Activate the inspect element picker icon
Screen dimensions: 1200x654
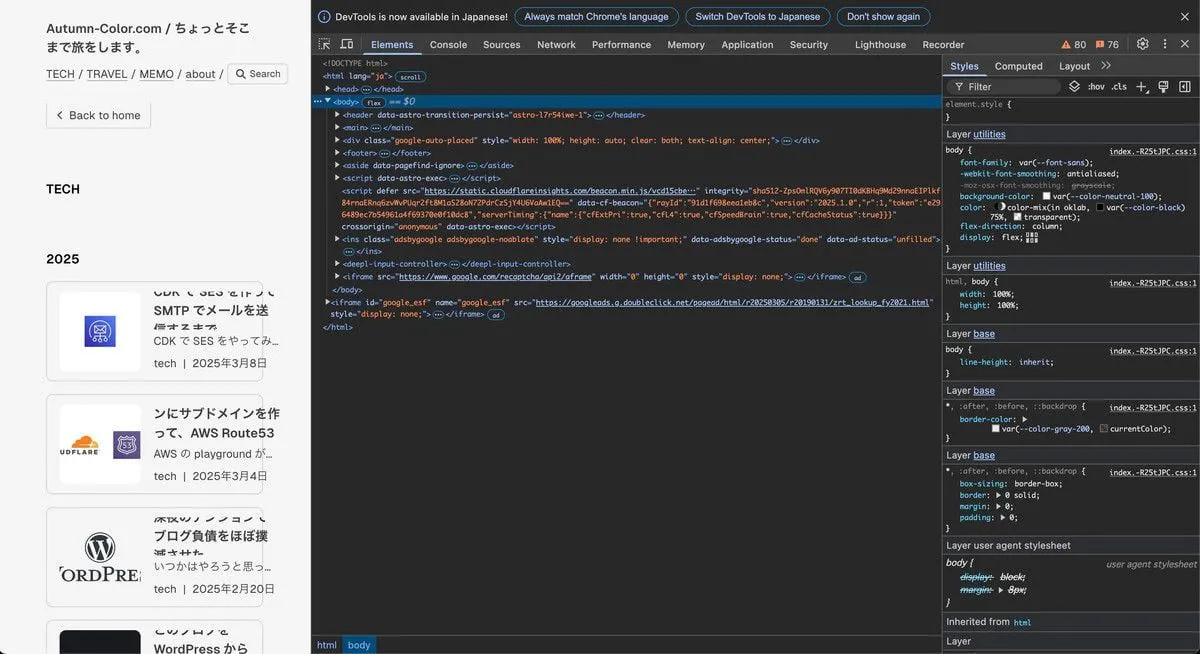coord(325,44)
